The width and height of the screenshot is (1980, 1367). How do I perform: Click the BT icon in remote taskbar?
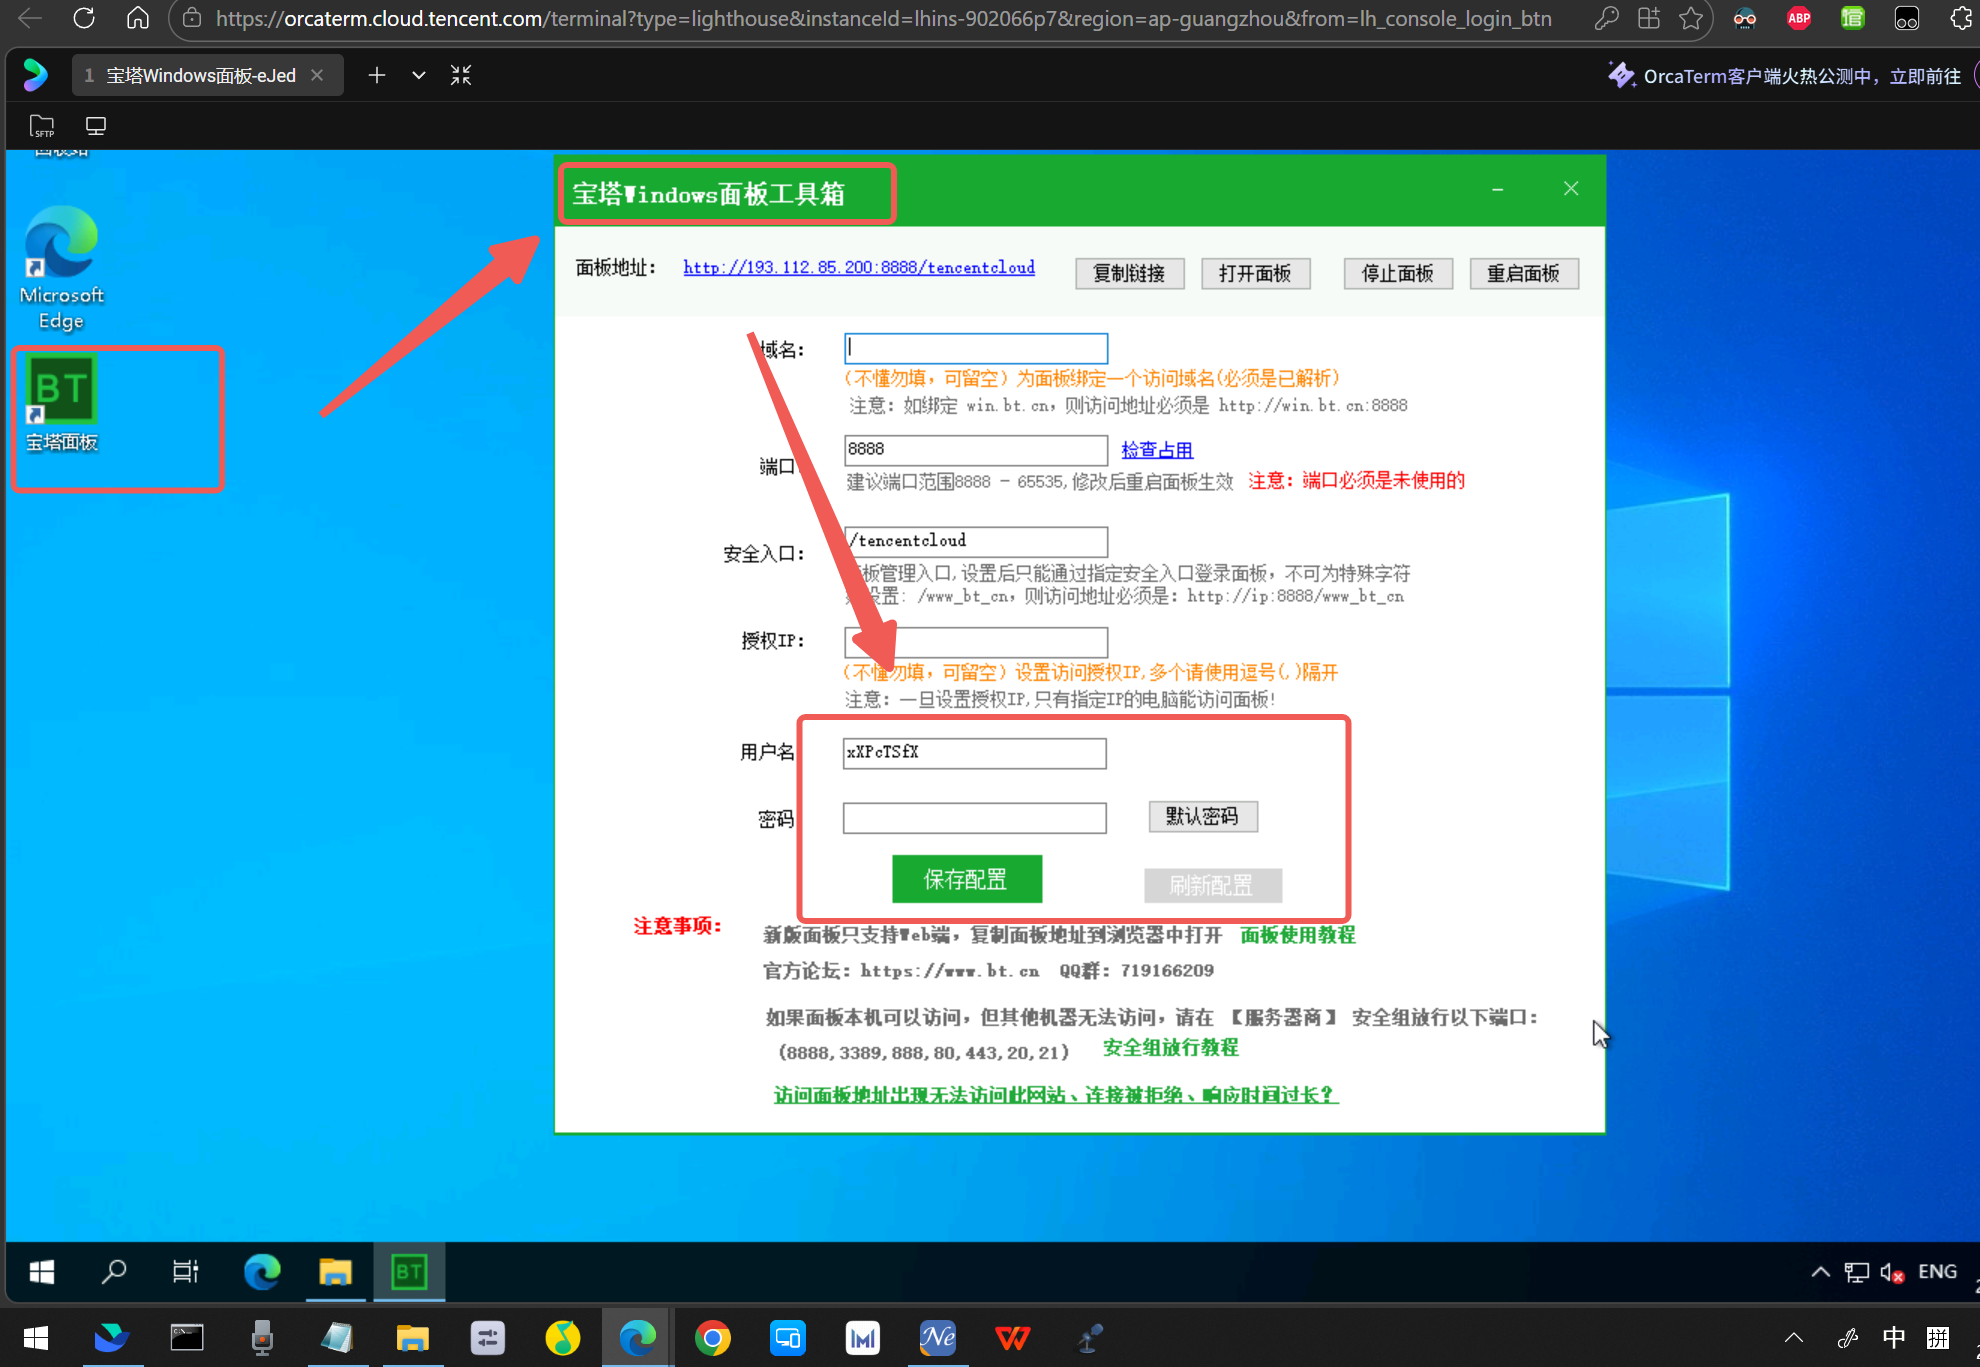[409, 1271]
